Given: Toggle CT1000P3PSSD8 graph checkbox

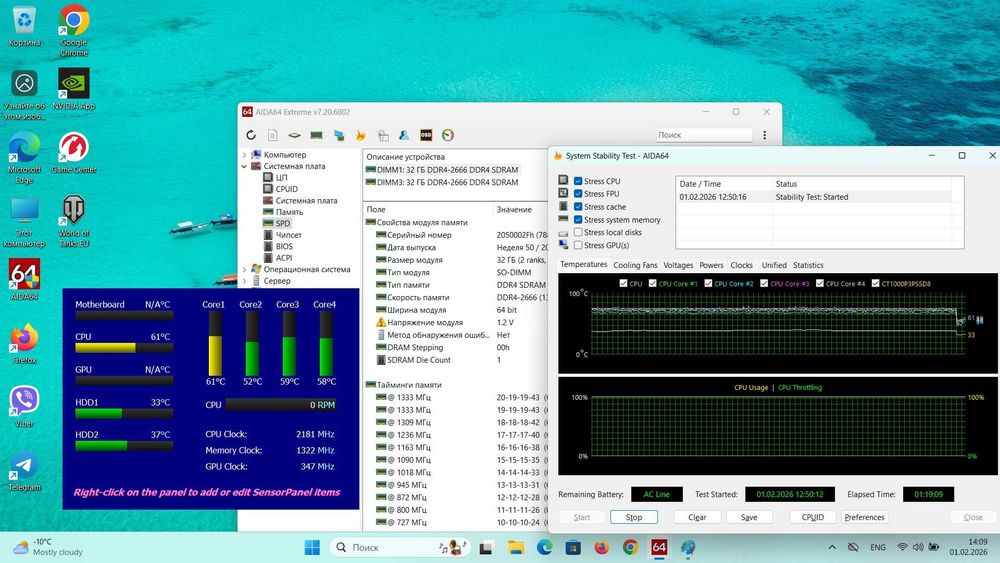Looking at the screenshot, I should tap(876, 283).
